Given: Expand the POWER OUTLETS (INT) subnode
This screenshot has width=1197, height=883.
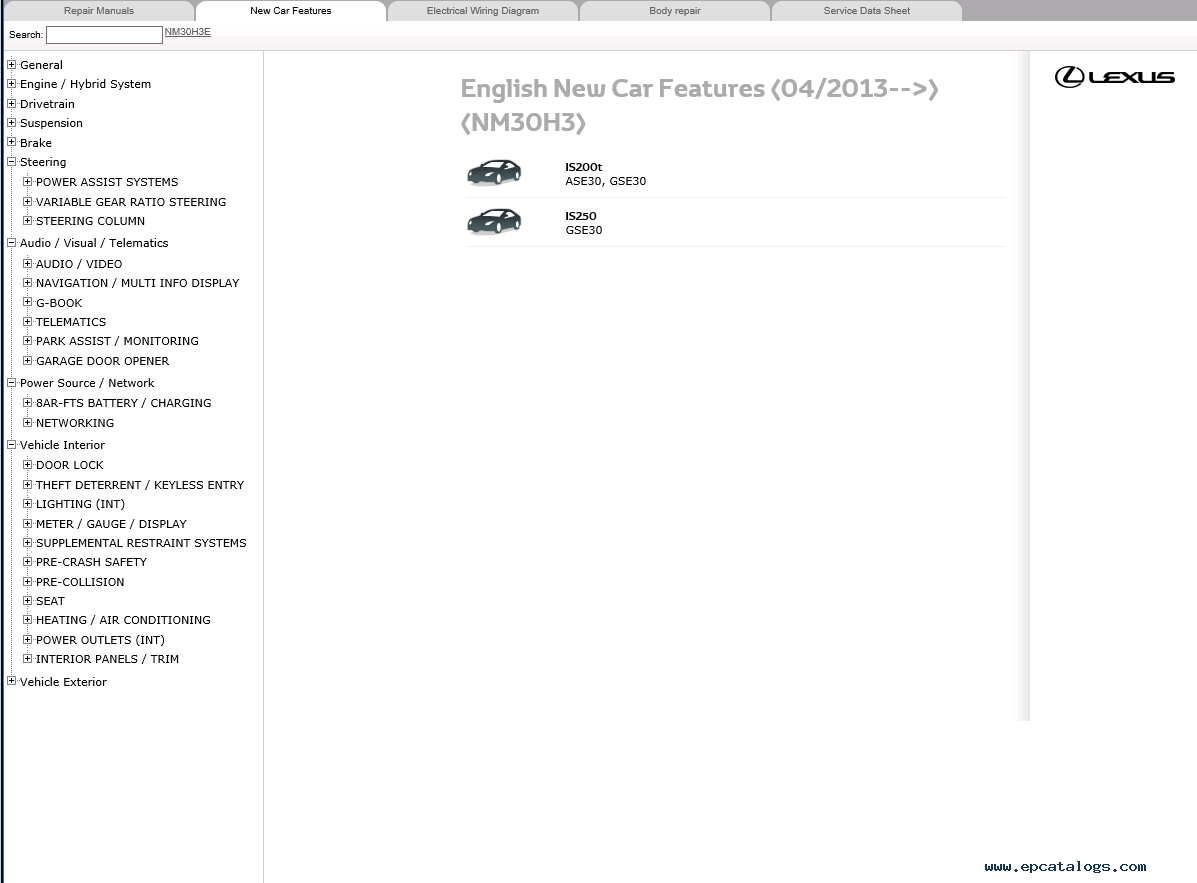Looking at the screenshot, I should click(27, 640).
